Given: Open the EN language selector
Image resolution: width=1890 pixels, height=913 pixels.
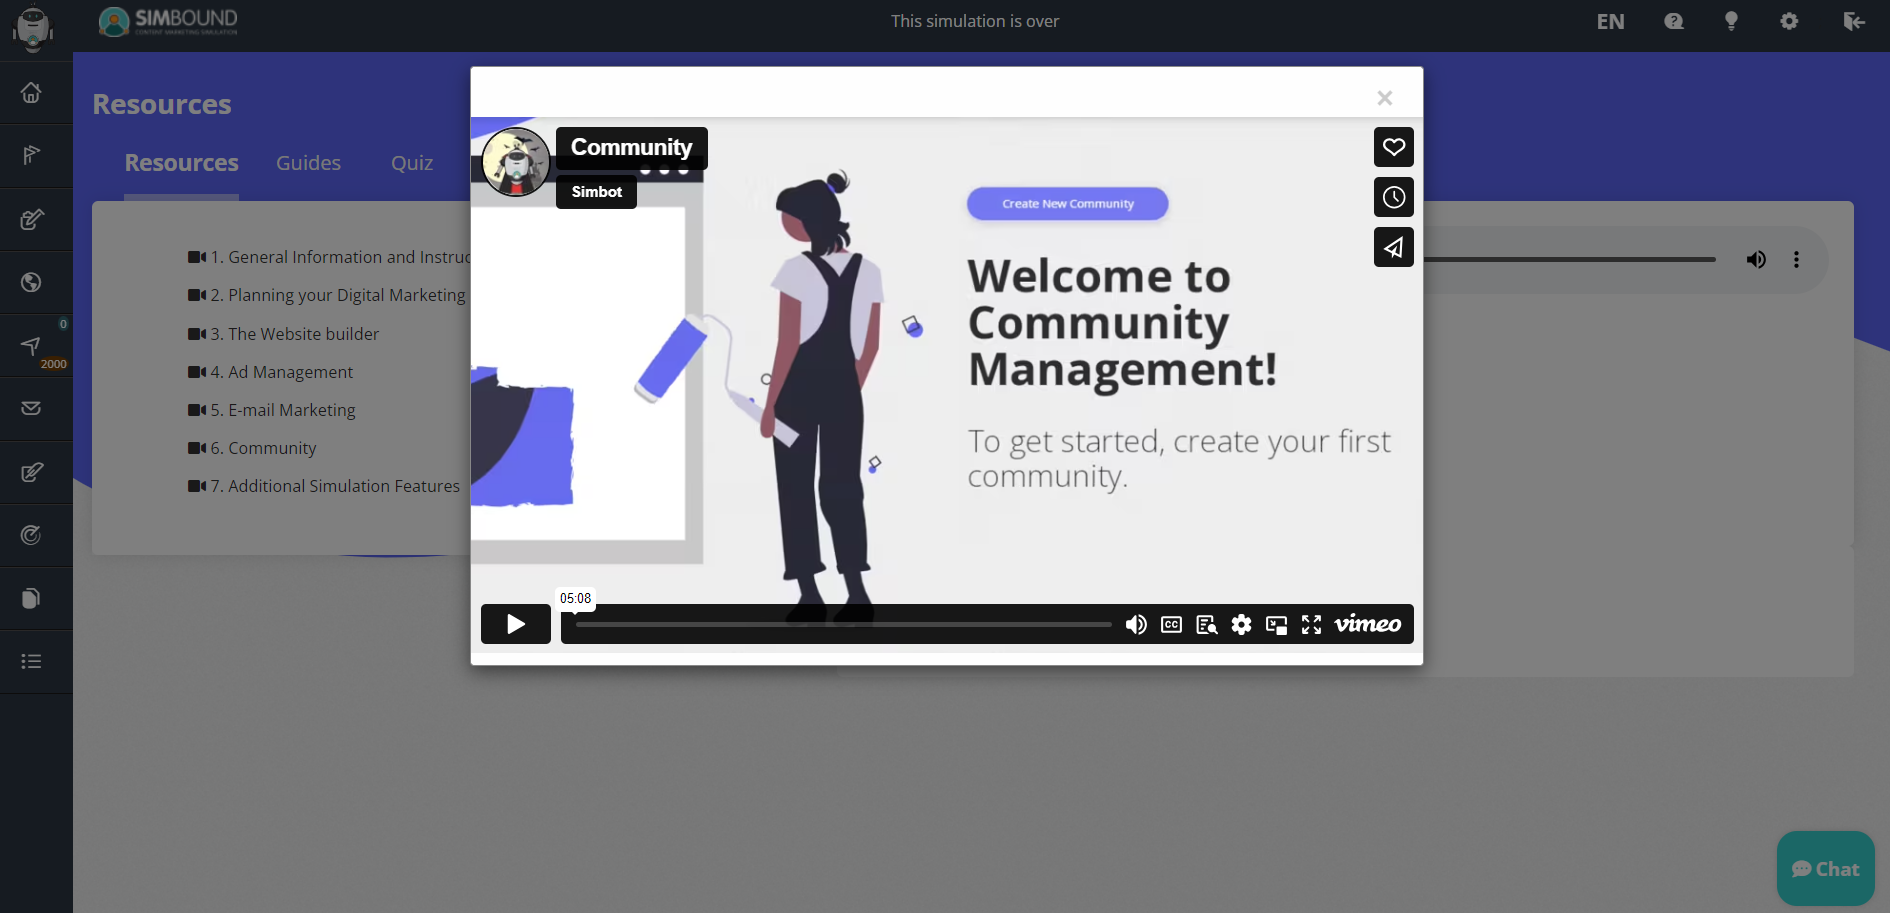Looking at the screenshot, I should click(1610, 20).
